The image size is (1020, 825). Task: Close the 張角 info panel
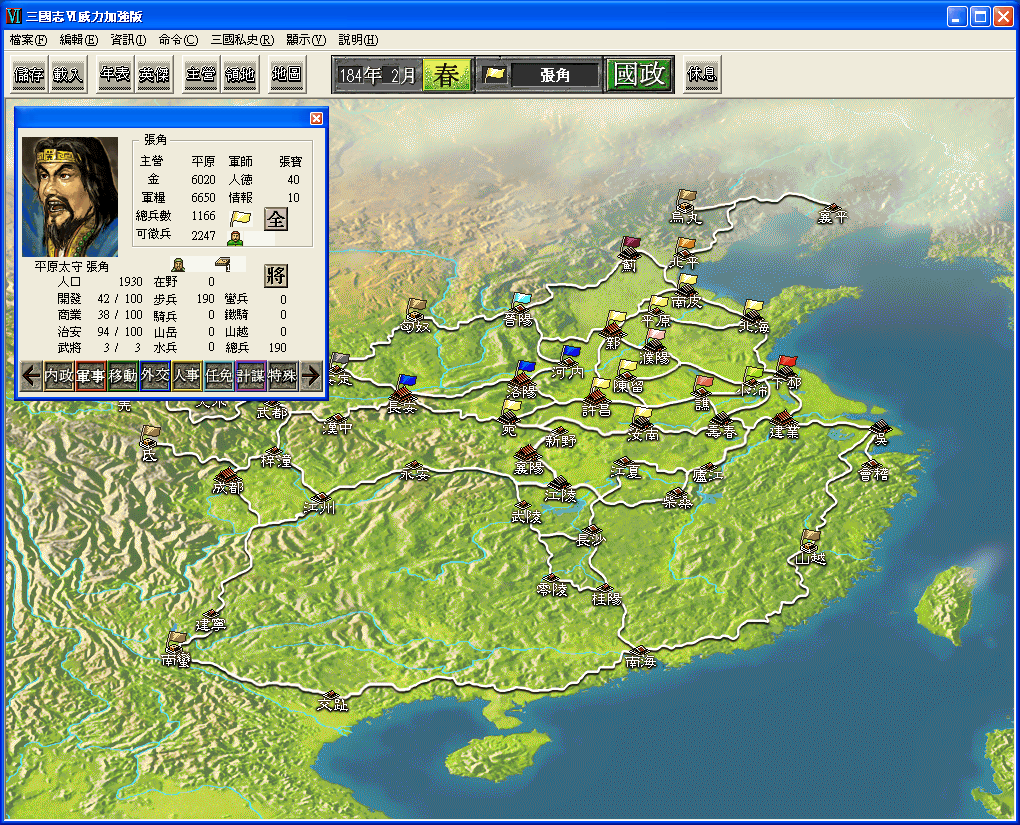click(316, 118)
